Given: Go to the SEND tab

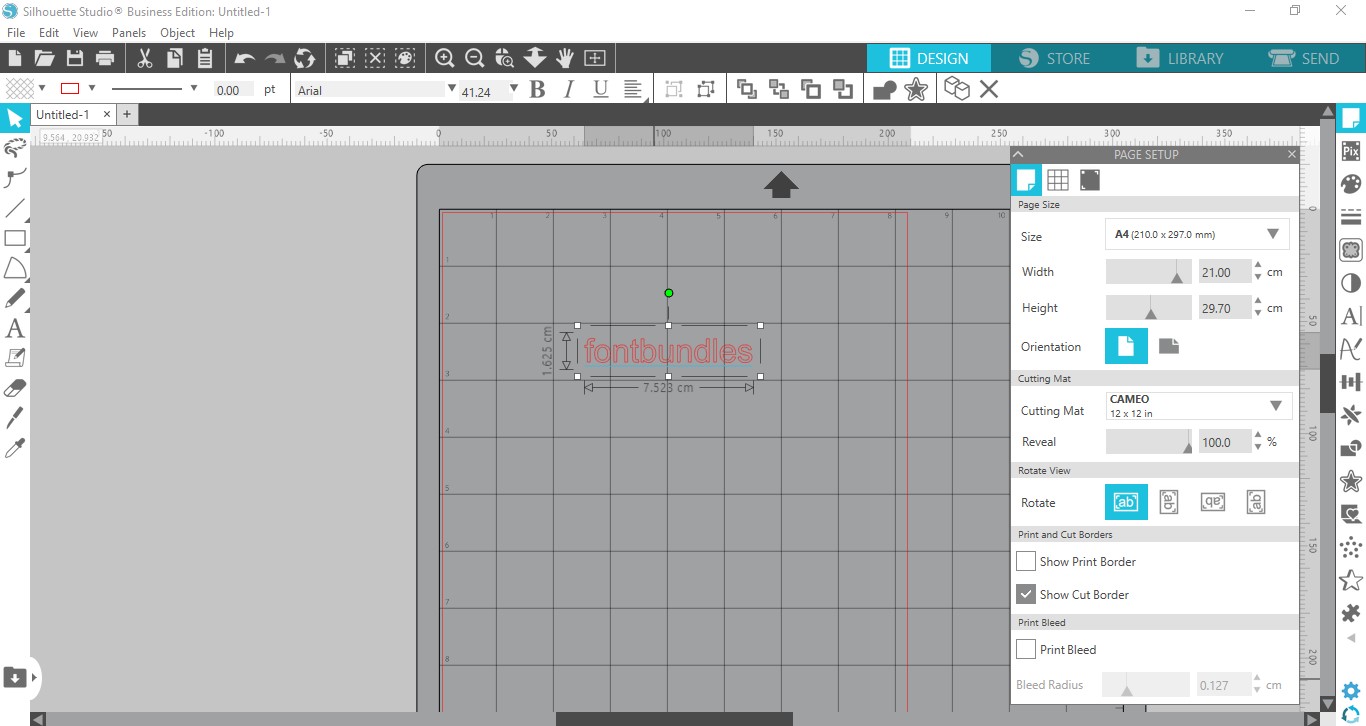Looking at the screenshot, I should pyautogui.click(x=1304, y=58).
